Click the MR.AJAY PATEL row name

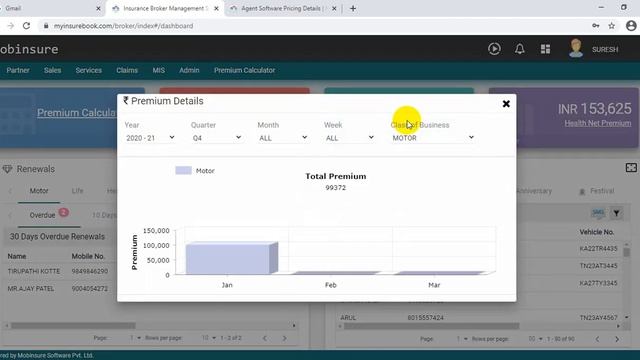pyautogui.click(x=31, y=289)
